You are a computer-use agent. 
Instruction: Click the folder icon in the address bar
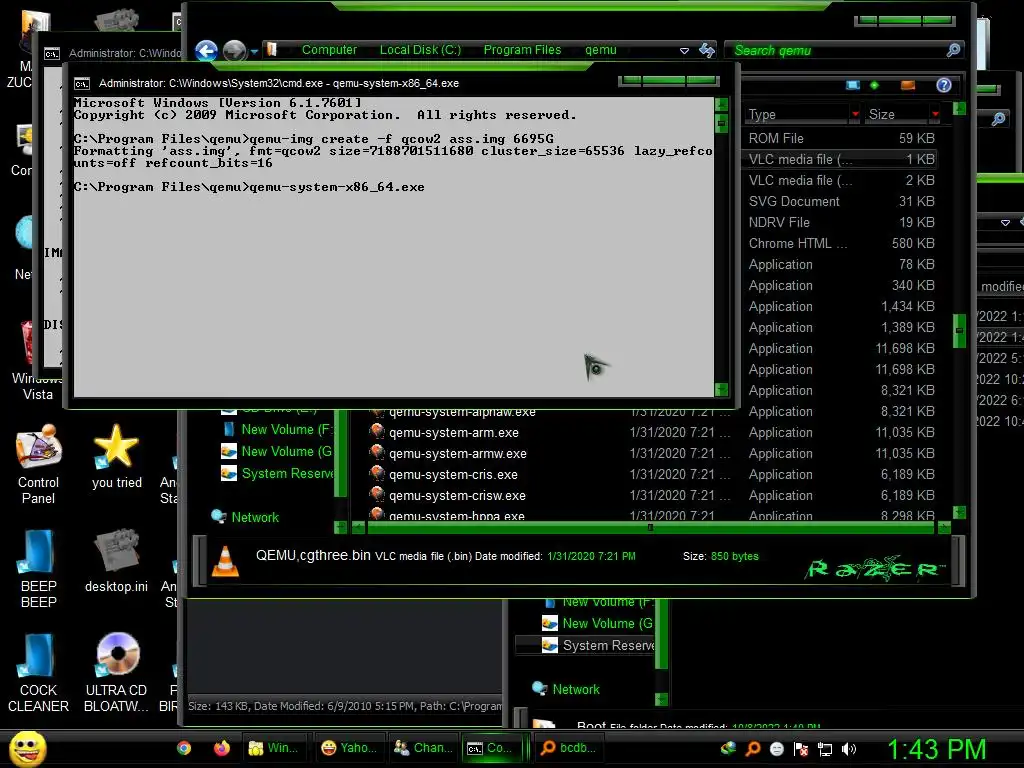click(272, 50)
